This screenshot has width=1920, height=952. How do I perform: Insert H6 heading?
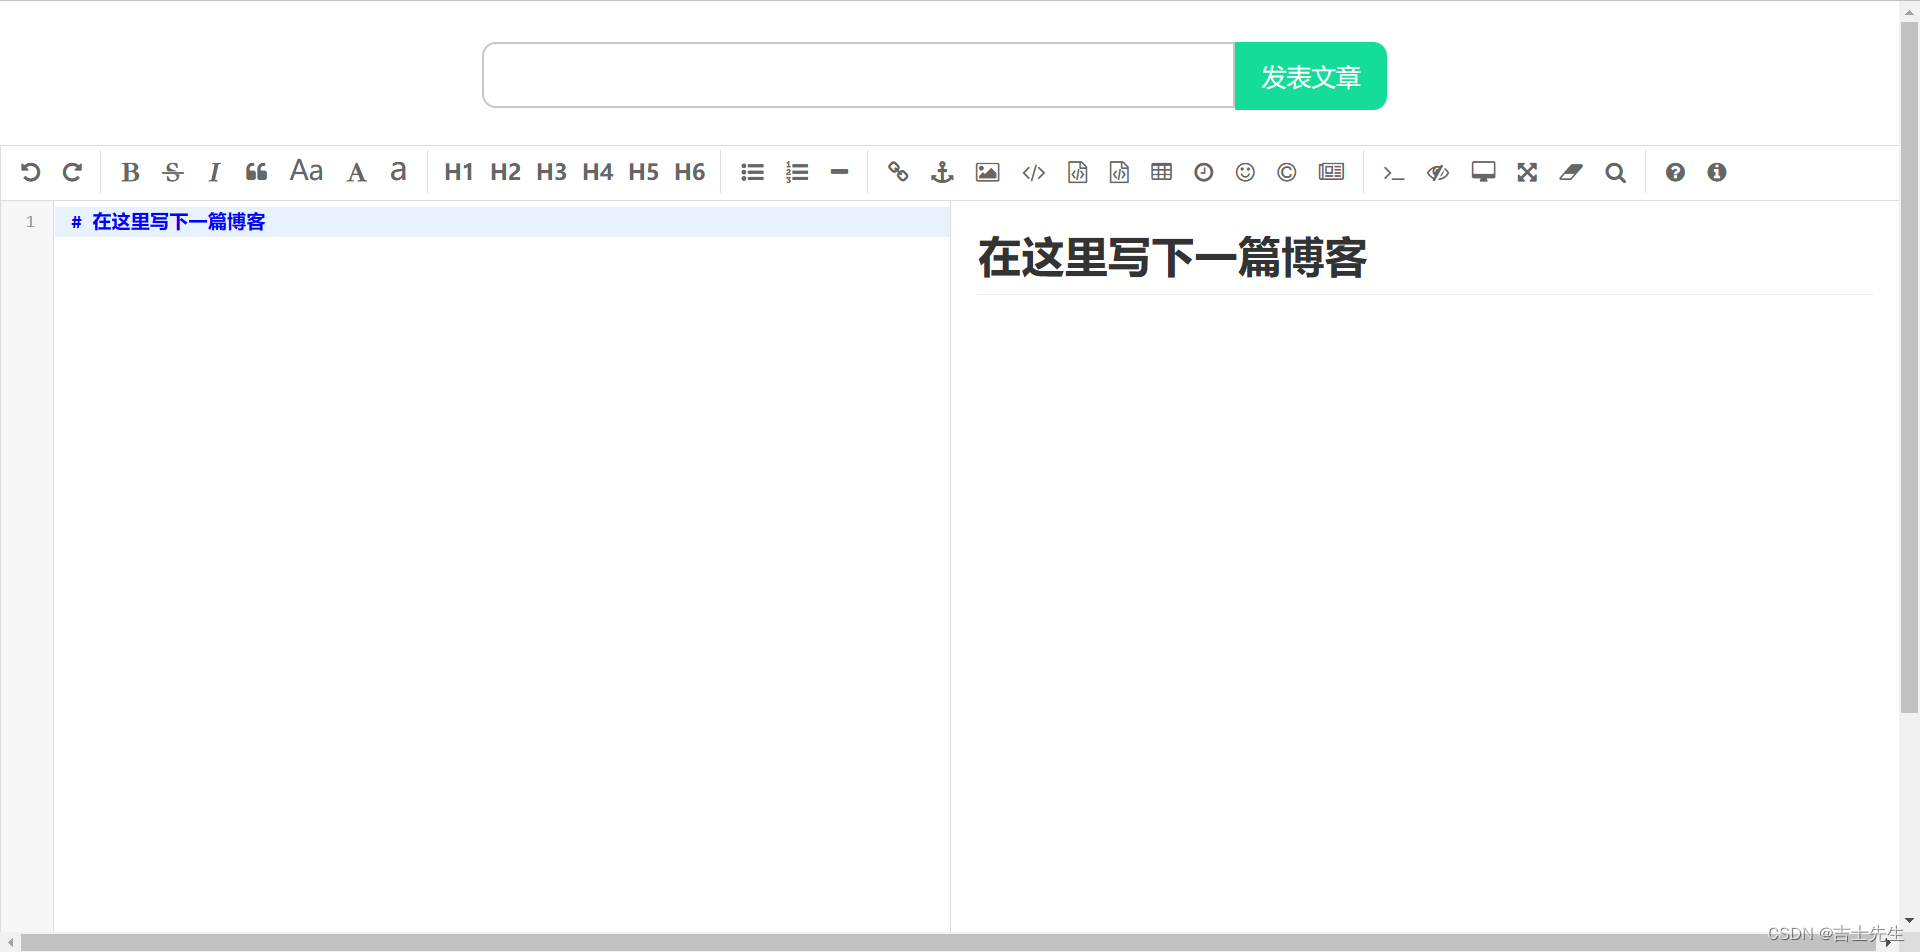click(x=689, y=172)
